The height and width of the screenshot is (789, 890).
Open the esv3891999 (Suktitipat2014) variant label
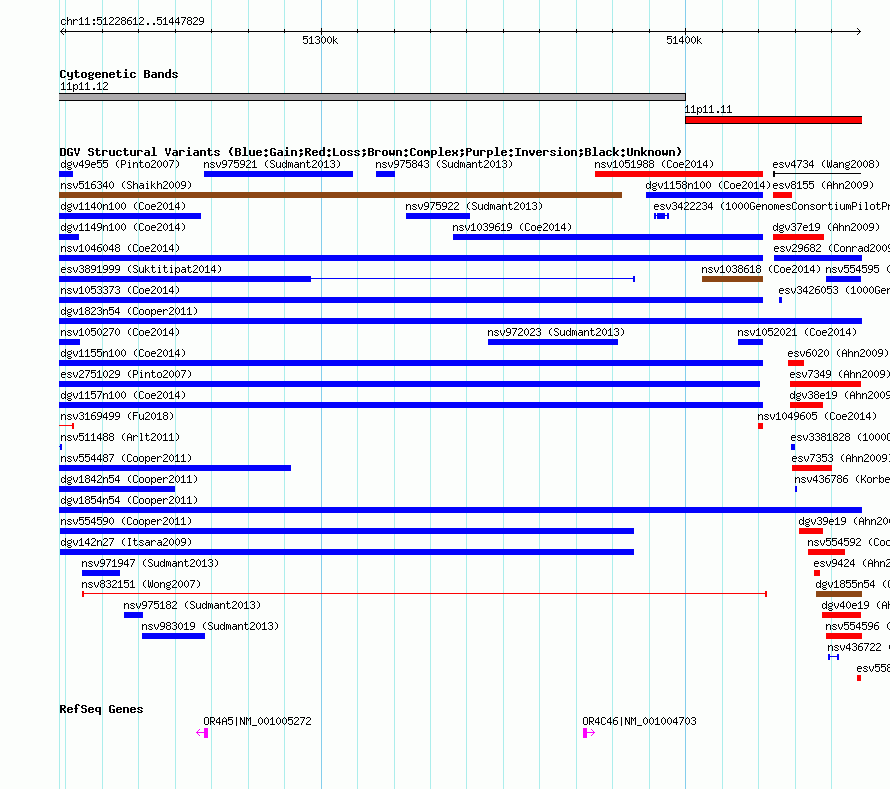(141, 269)
